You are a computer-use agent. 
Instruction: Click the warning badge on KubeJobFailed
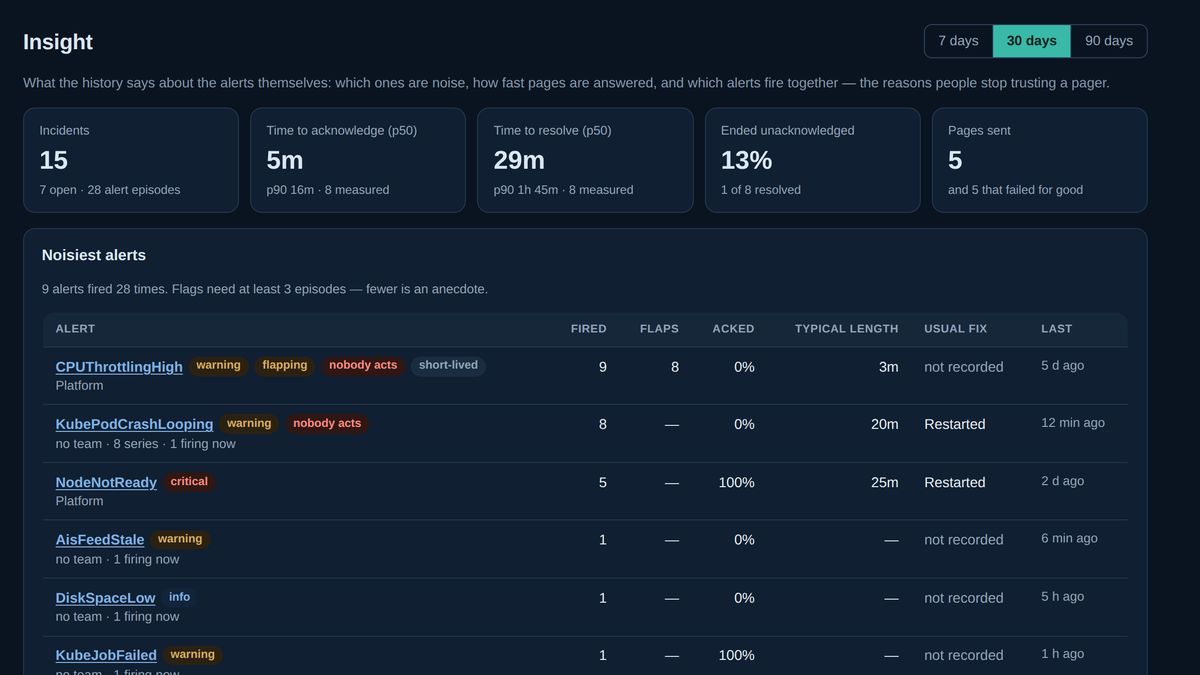click(192, 655)
